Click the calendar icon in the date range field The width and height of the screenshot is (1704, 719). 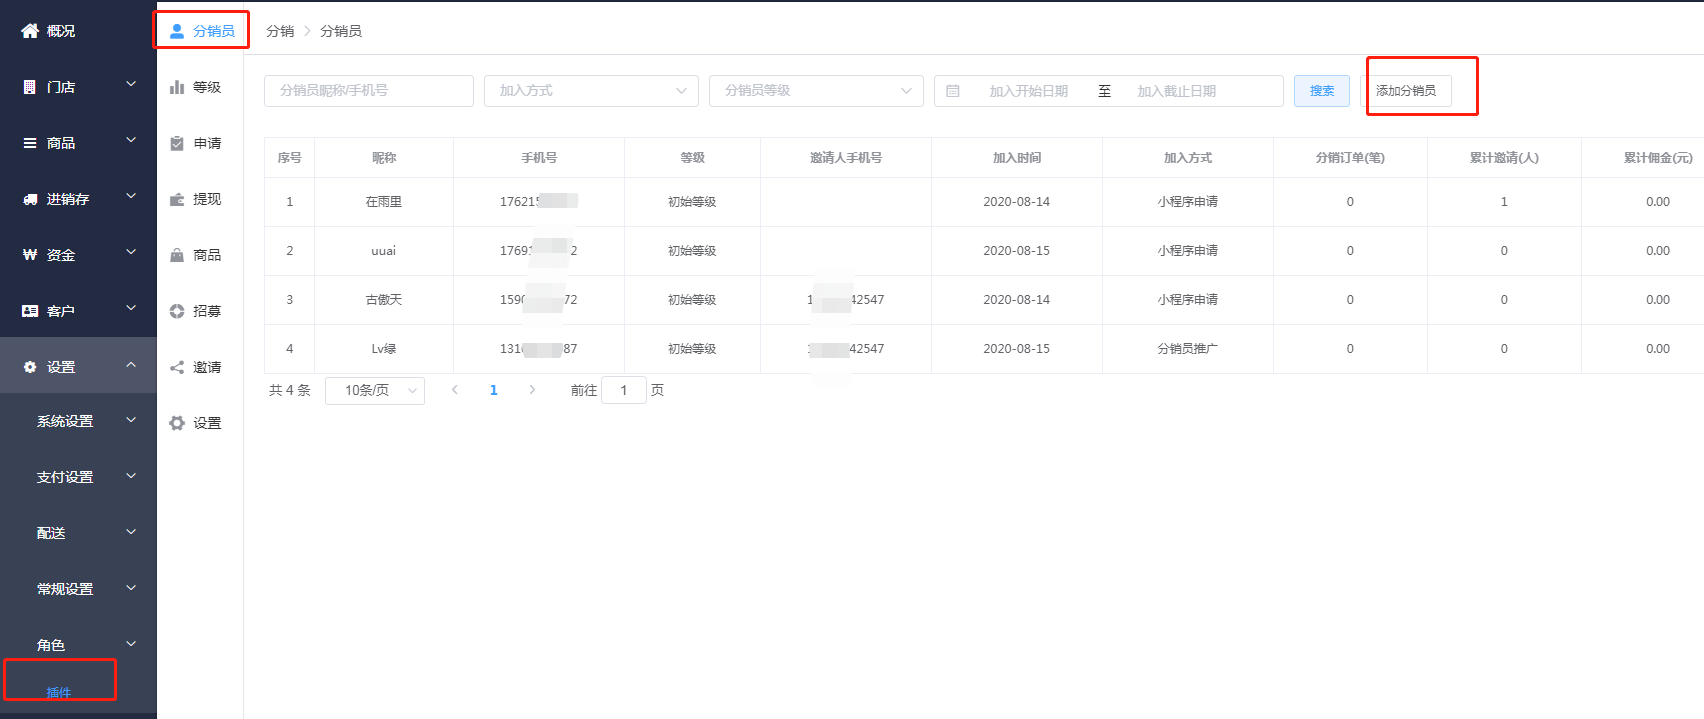[x=953, y=91]
